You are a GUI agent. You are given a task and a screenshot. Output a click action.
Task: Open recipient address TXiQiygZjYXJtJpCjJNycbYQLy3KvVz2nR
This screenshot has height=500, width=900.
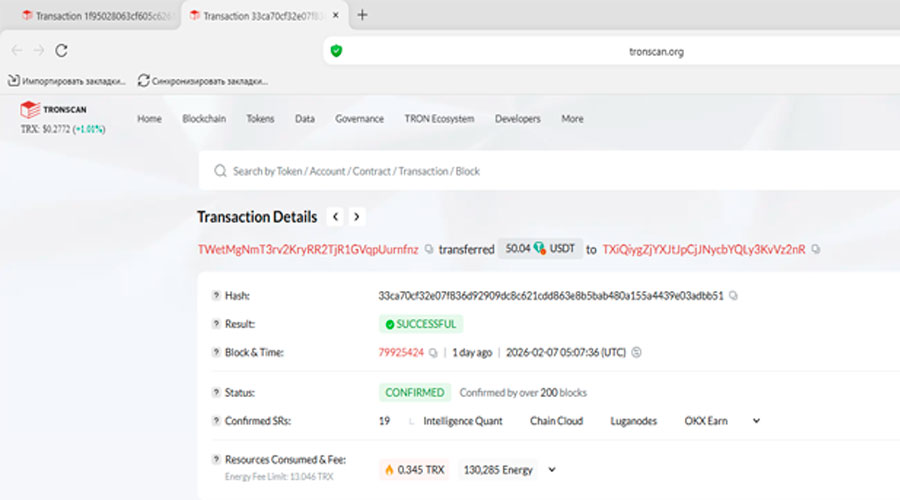704,249
